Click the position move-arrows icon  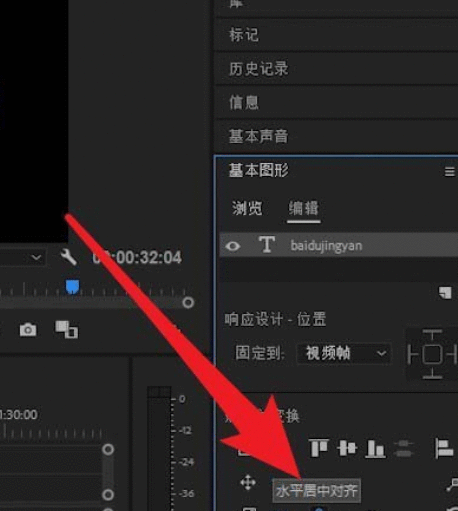[248, 482]
